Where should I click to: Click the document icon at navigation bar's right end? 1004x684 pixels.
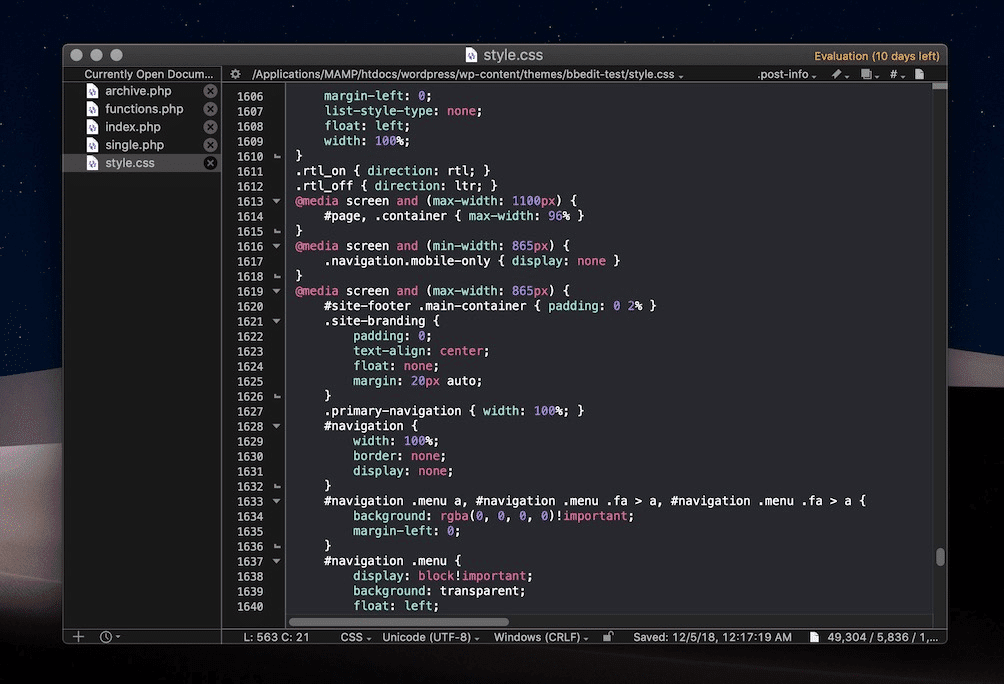920,74
